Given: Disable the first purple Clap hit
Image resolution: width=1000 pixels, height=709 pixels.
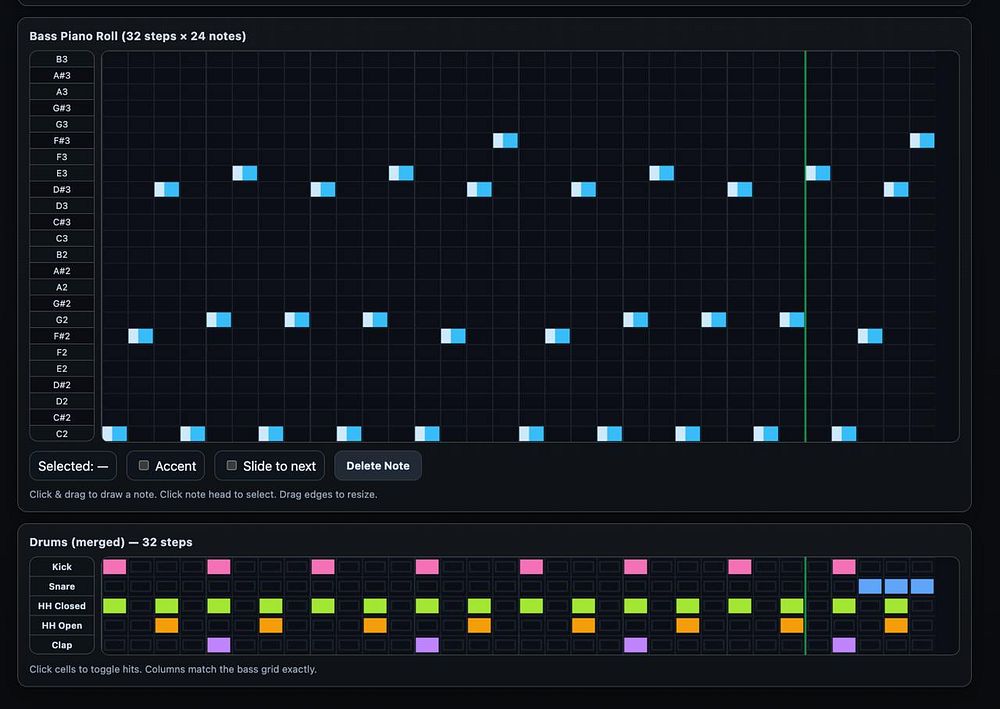Looking at the screenshot, I should tap(218, 645).
